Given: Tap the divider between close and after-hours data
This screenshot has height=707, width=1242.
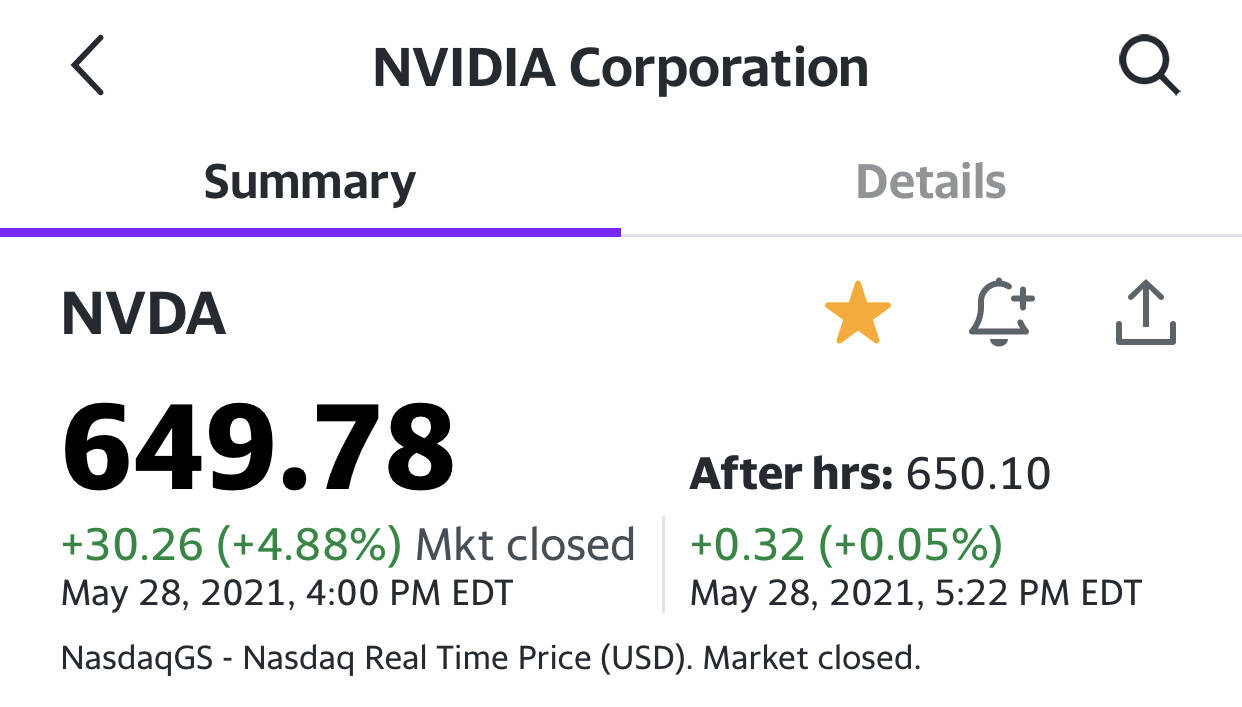Looking at the screenshot, I should click(x=663, y=564).
